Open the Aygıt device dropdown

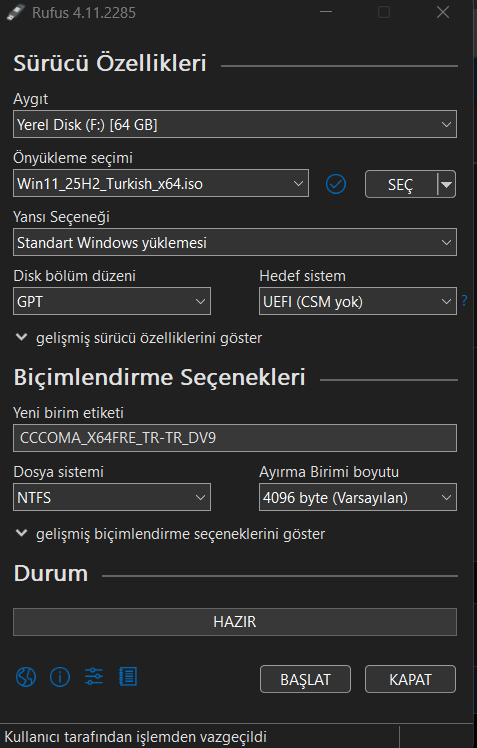tap(235, 125)
